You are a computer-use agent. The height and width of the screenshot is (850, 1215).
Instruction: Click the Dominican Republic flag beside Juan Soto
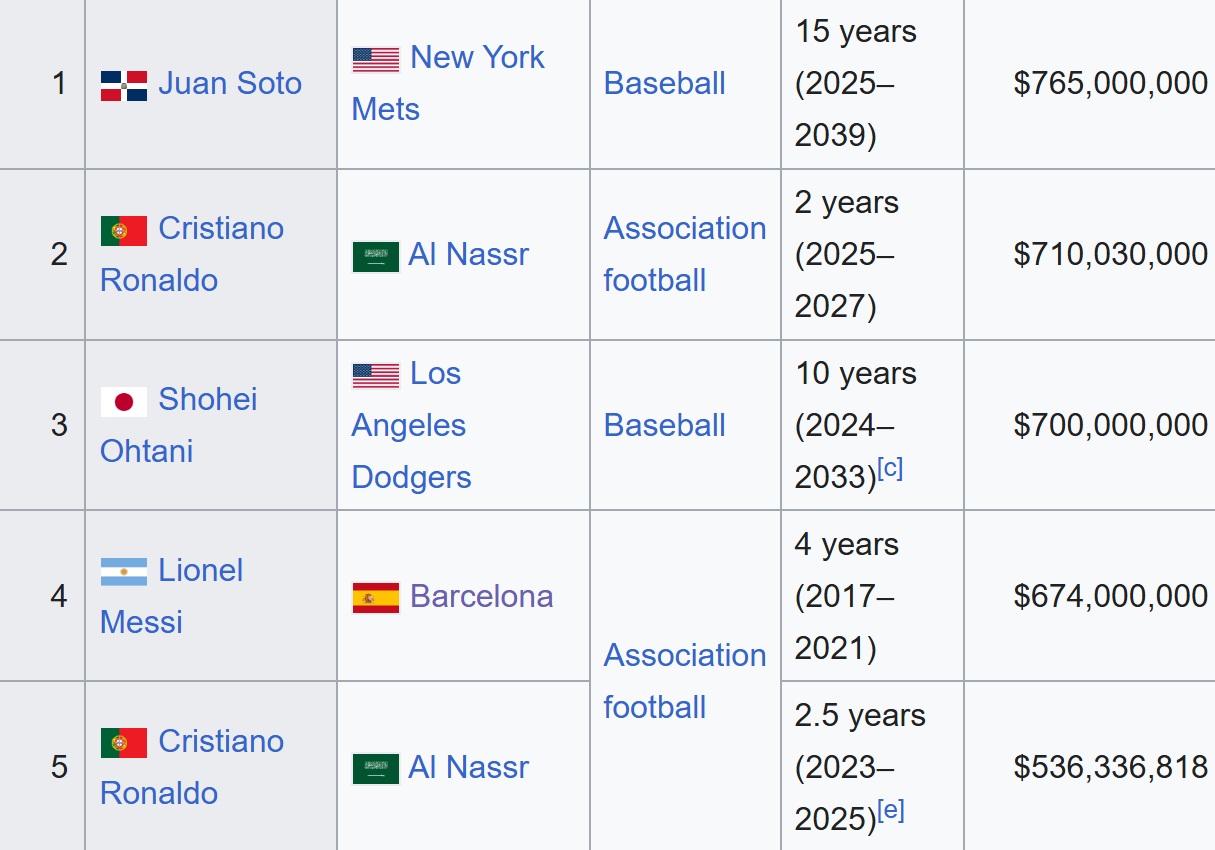click(124, 85)
